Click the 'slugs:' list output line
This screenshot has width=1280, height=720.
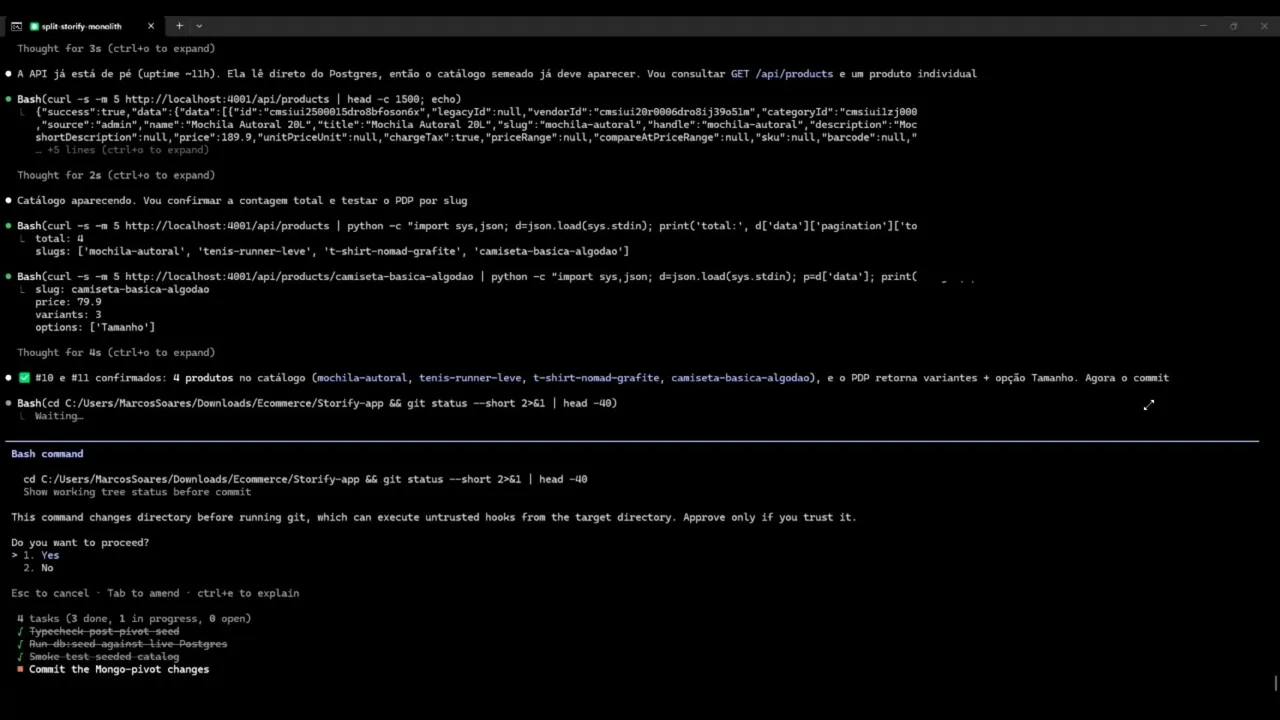point(332,251)
